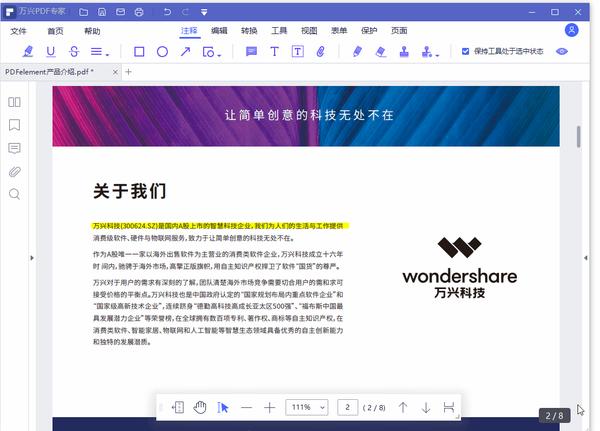Open the 111% zoom level dropdown
600x431 pixels.
[x=307, y=407]
